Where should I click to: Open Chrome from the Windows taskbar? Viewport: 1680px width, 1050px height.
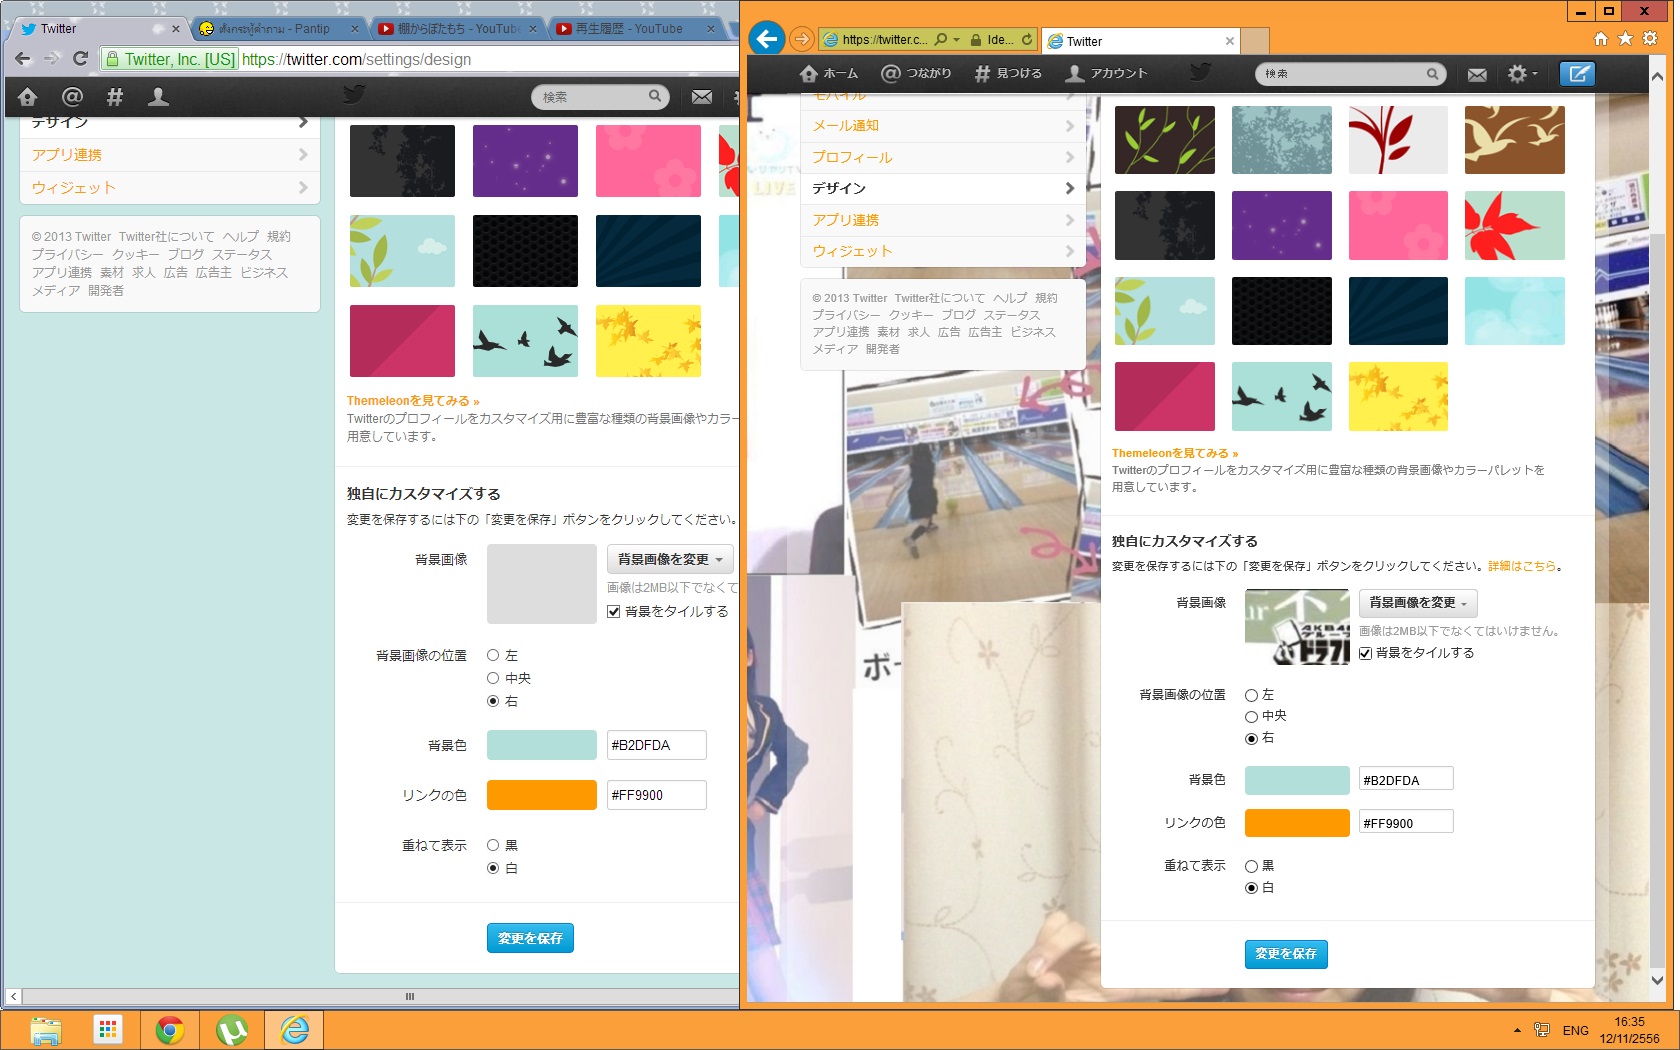(170, 1029)
